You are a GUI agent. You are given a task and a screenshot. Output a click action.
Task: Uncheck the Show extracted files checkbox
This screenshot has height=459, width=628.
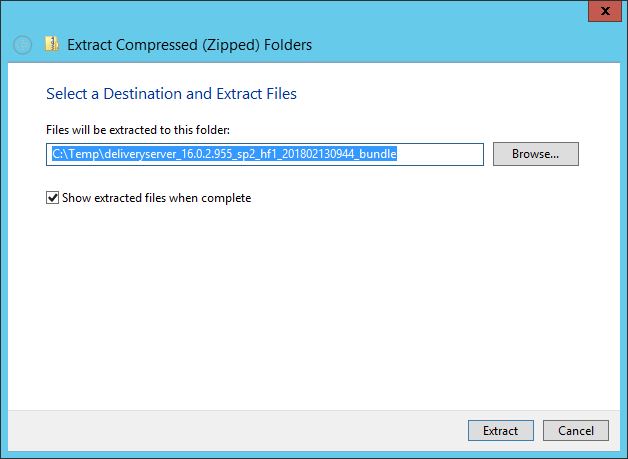point(52,197)
